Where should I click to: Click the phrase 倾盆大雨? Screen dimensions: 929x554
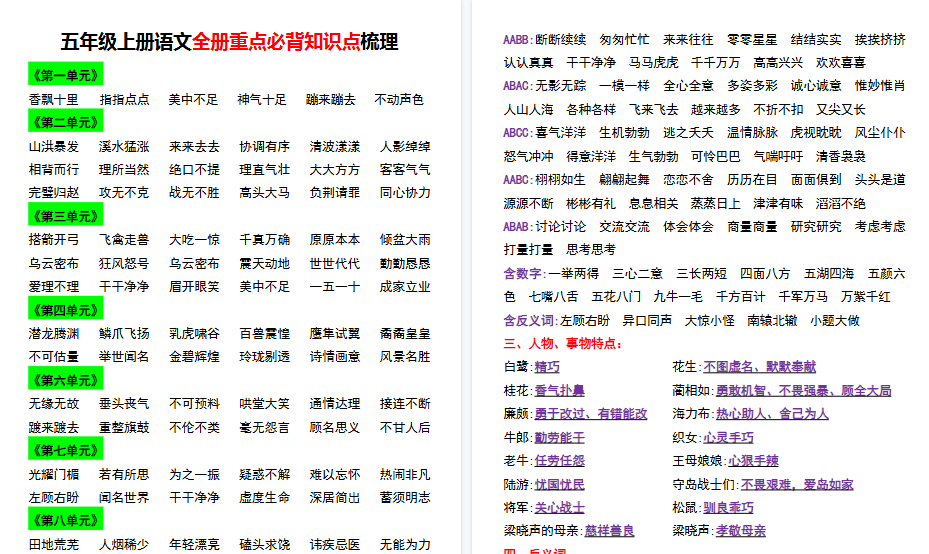click(x=405, y=239)
